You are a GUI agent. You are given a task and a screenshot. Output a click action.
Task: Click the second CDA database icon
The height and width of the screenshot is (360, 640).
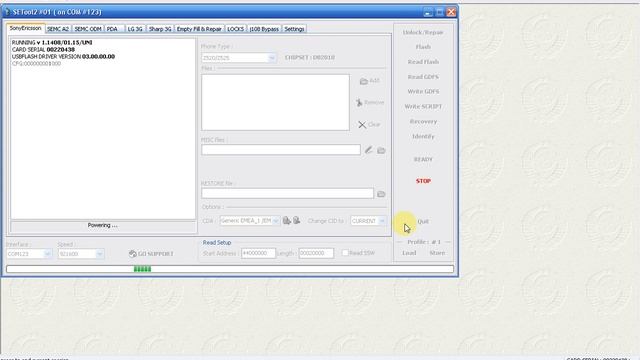tap(297, 220)
